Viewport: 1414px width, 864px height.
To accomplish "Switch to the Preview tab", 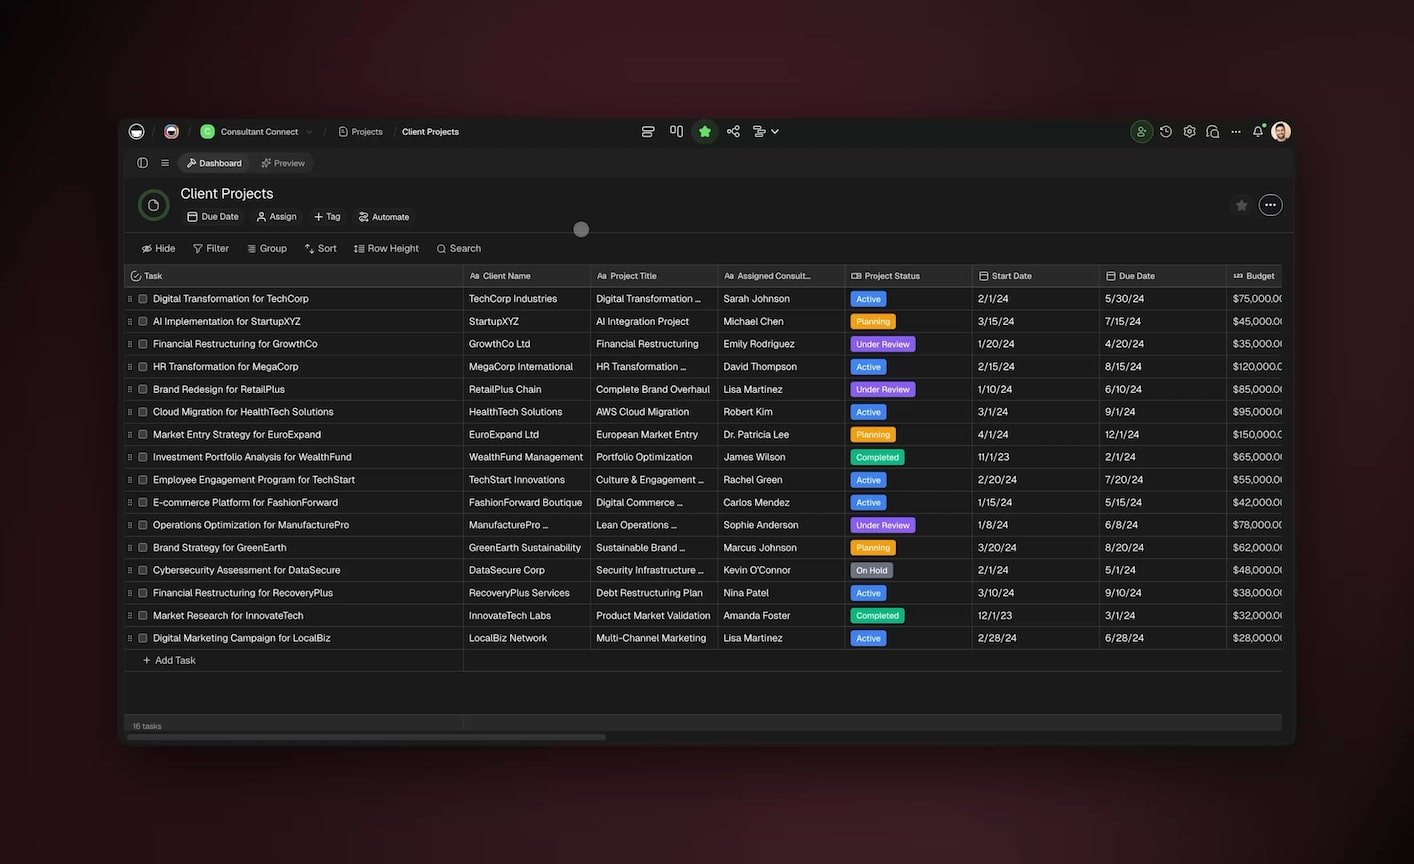I will tap(283, 163).
